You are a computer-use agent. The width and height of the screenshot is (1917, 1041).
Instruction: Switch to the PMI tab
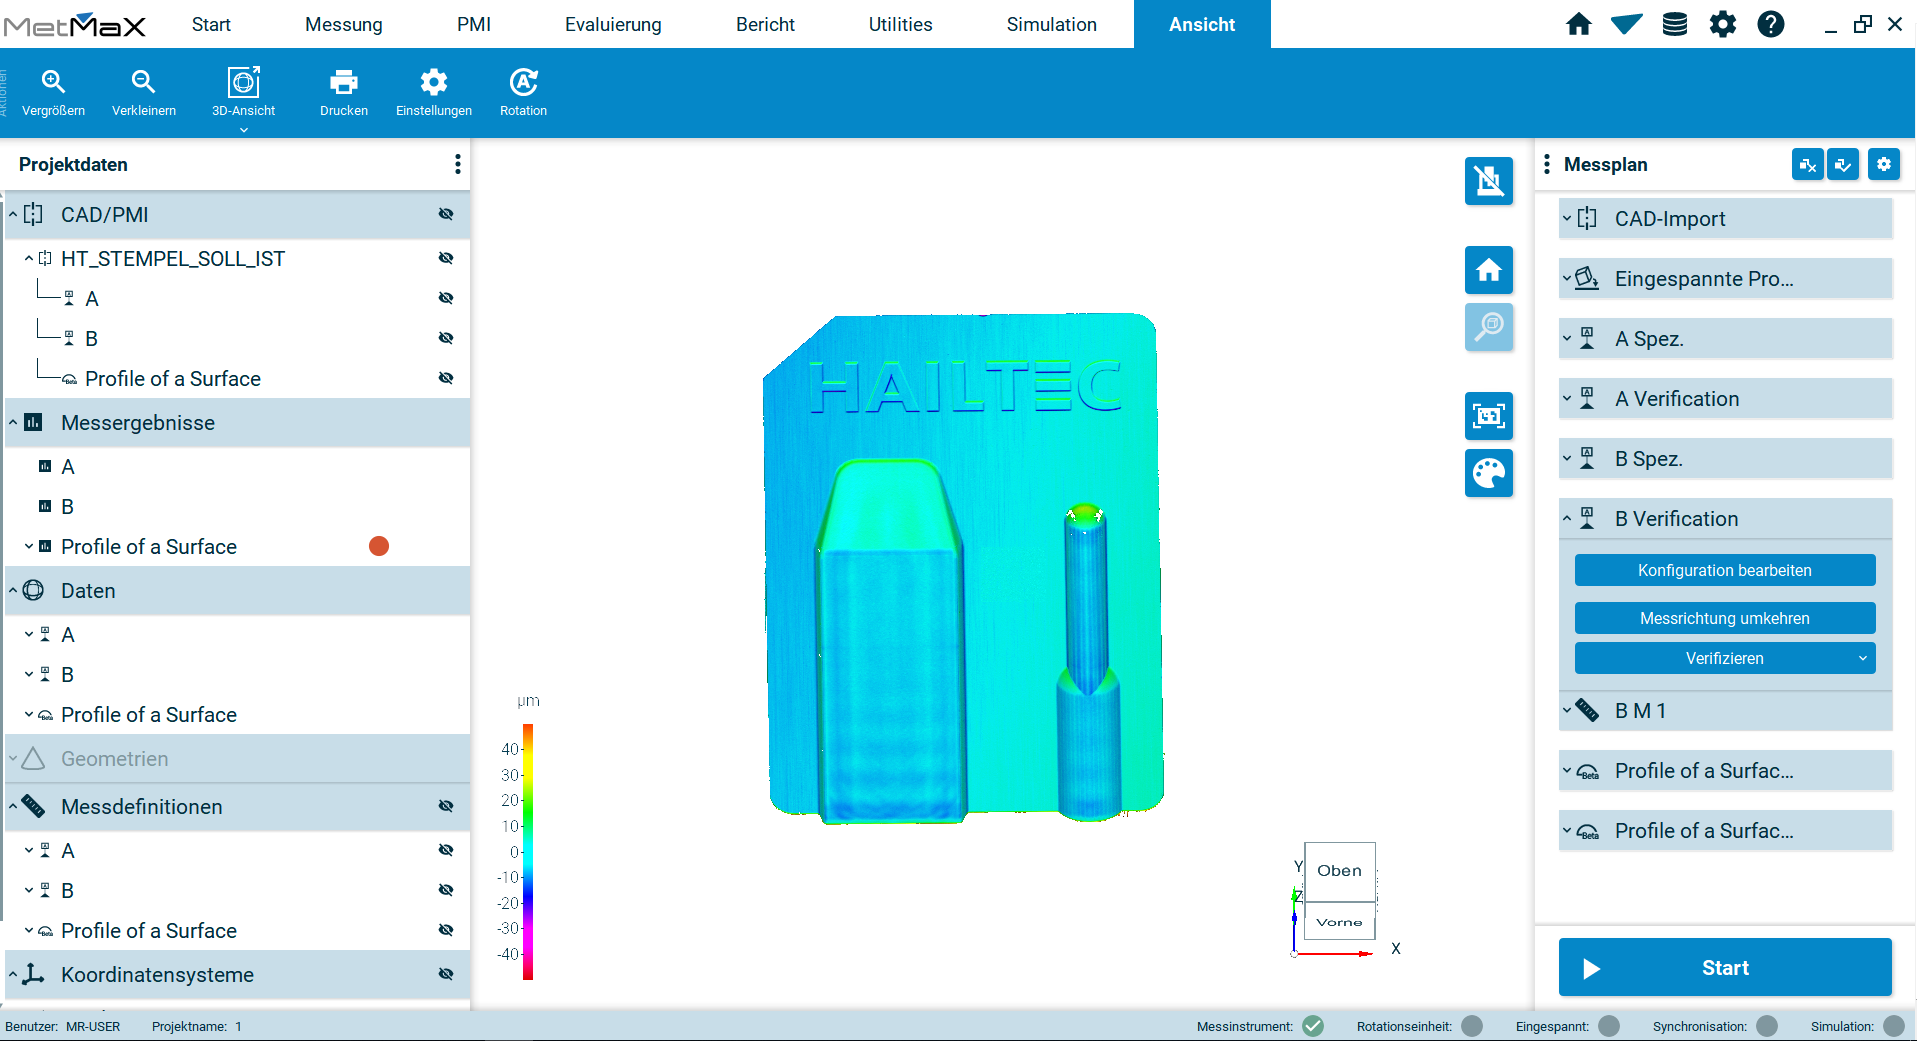474,24
